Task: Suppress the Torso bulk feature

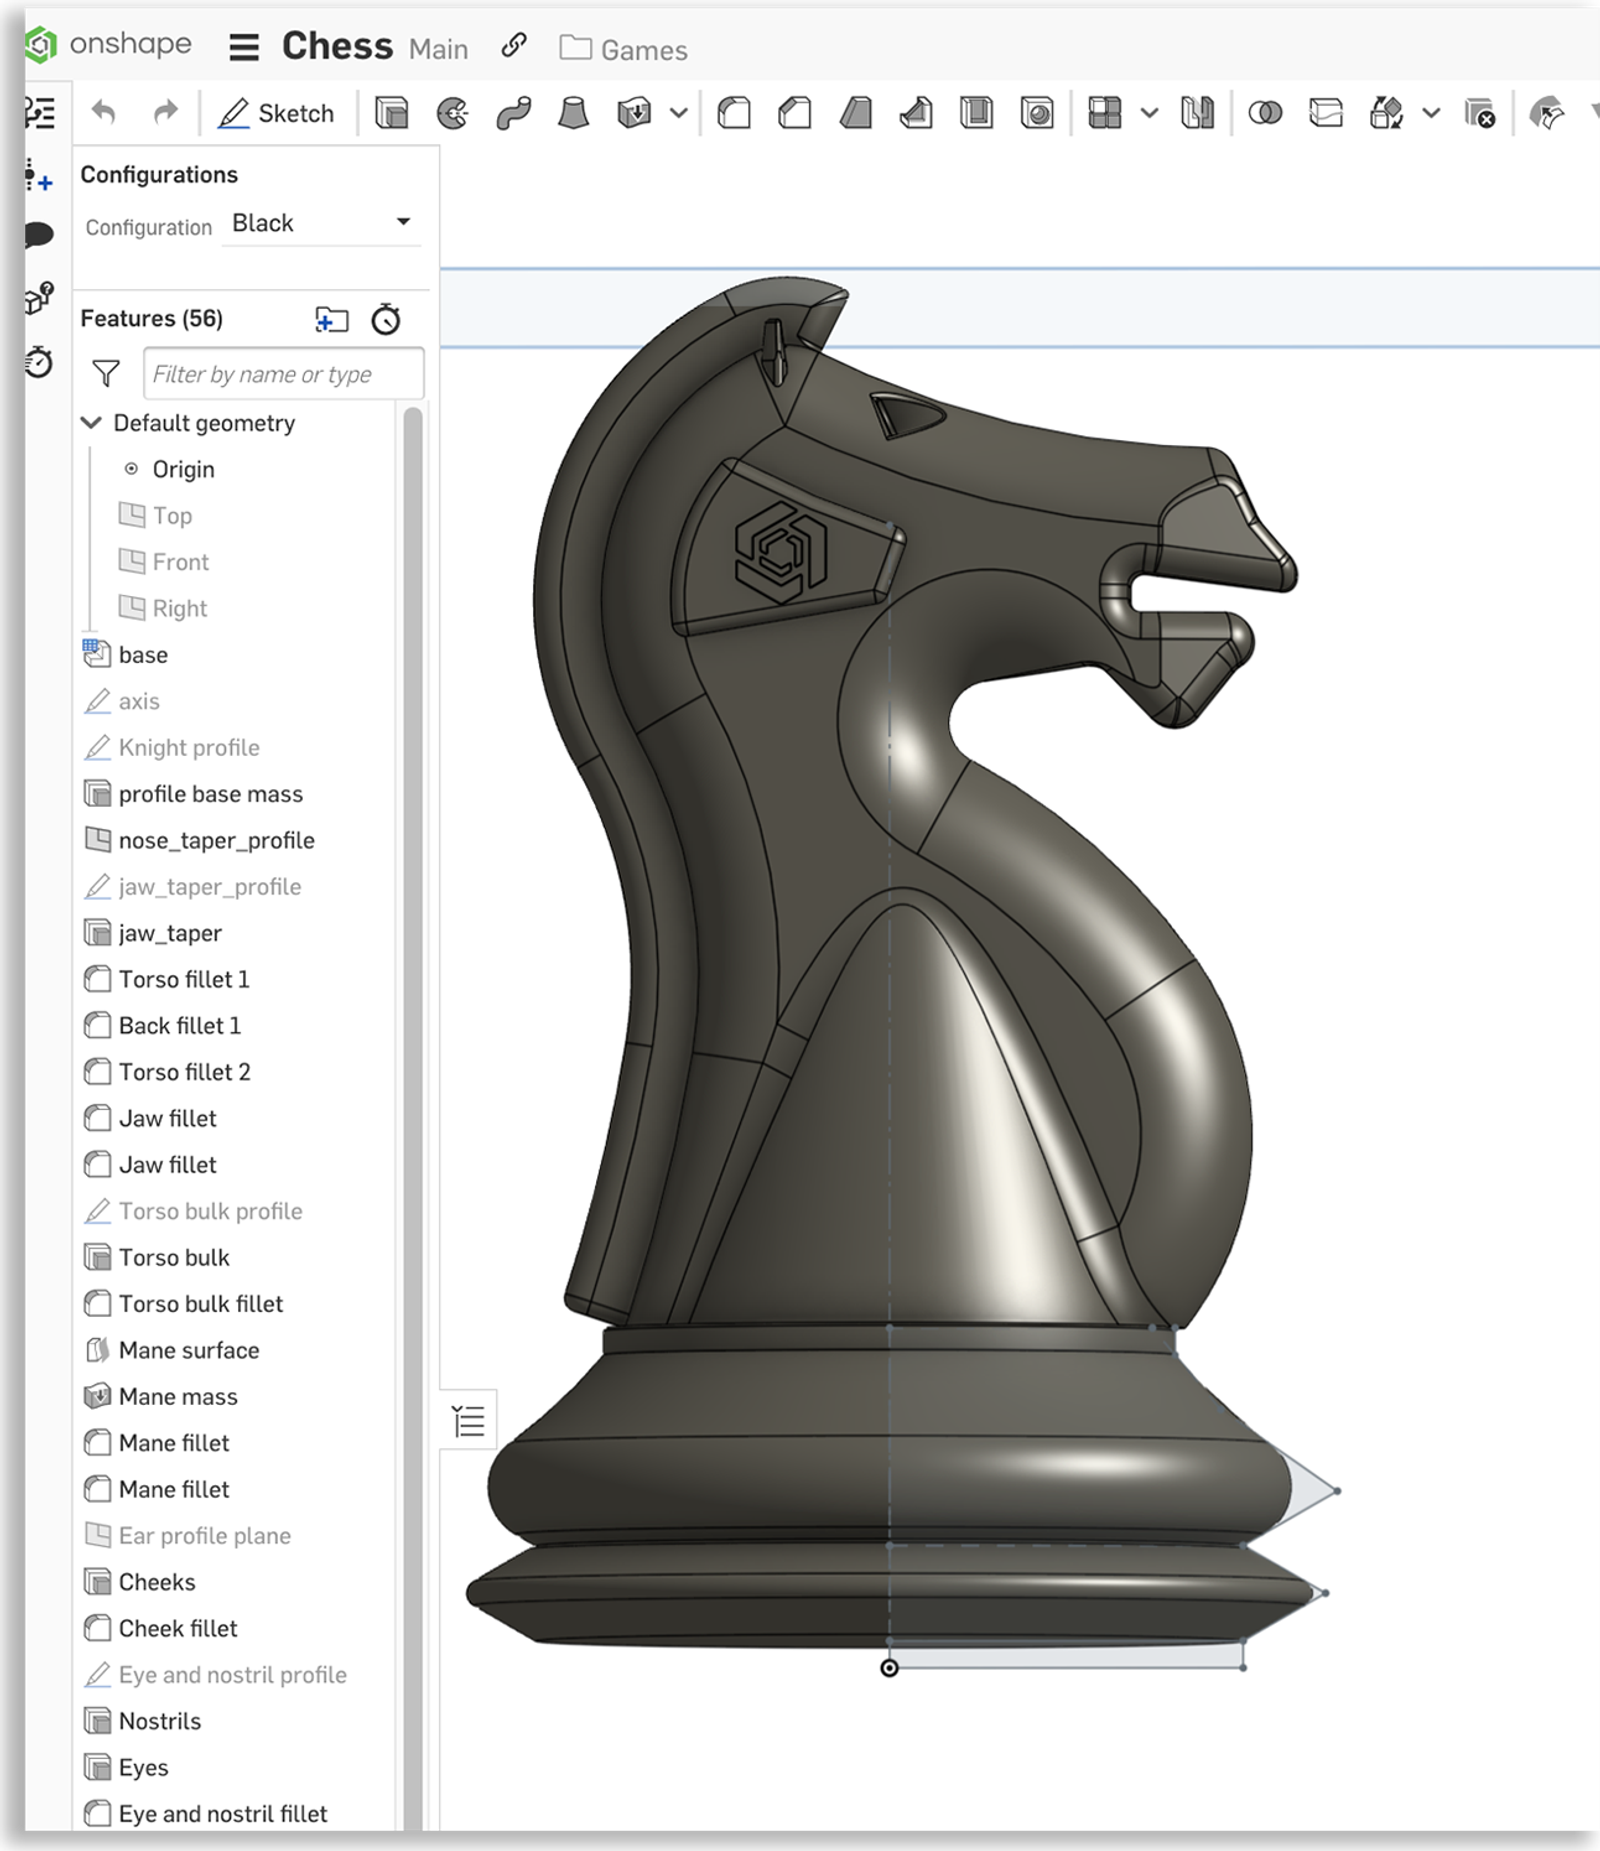Action: [175, 1257]
